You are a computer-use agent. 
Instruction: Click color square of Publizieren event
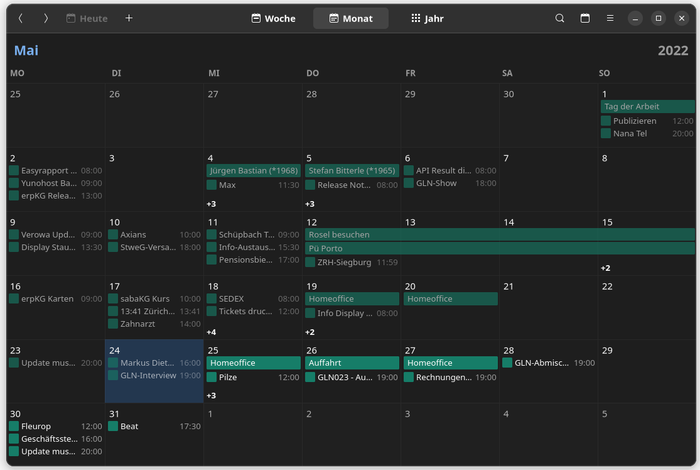605,121
